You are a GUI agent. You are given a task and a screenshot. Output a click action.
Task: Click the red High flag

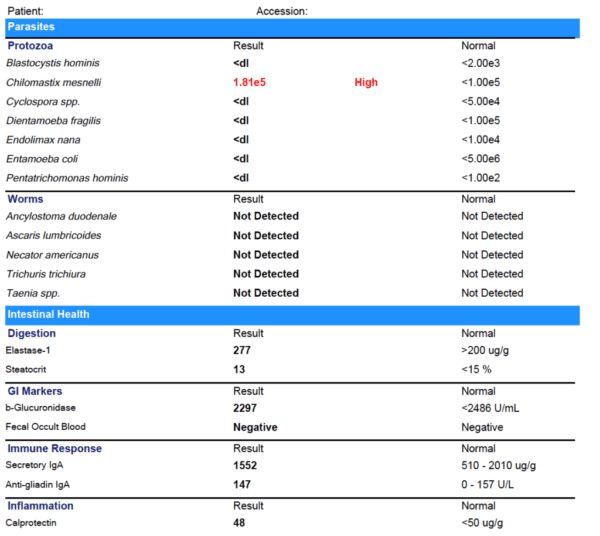pyautogui.click(x=366, y=82)
